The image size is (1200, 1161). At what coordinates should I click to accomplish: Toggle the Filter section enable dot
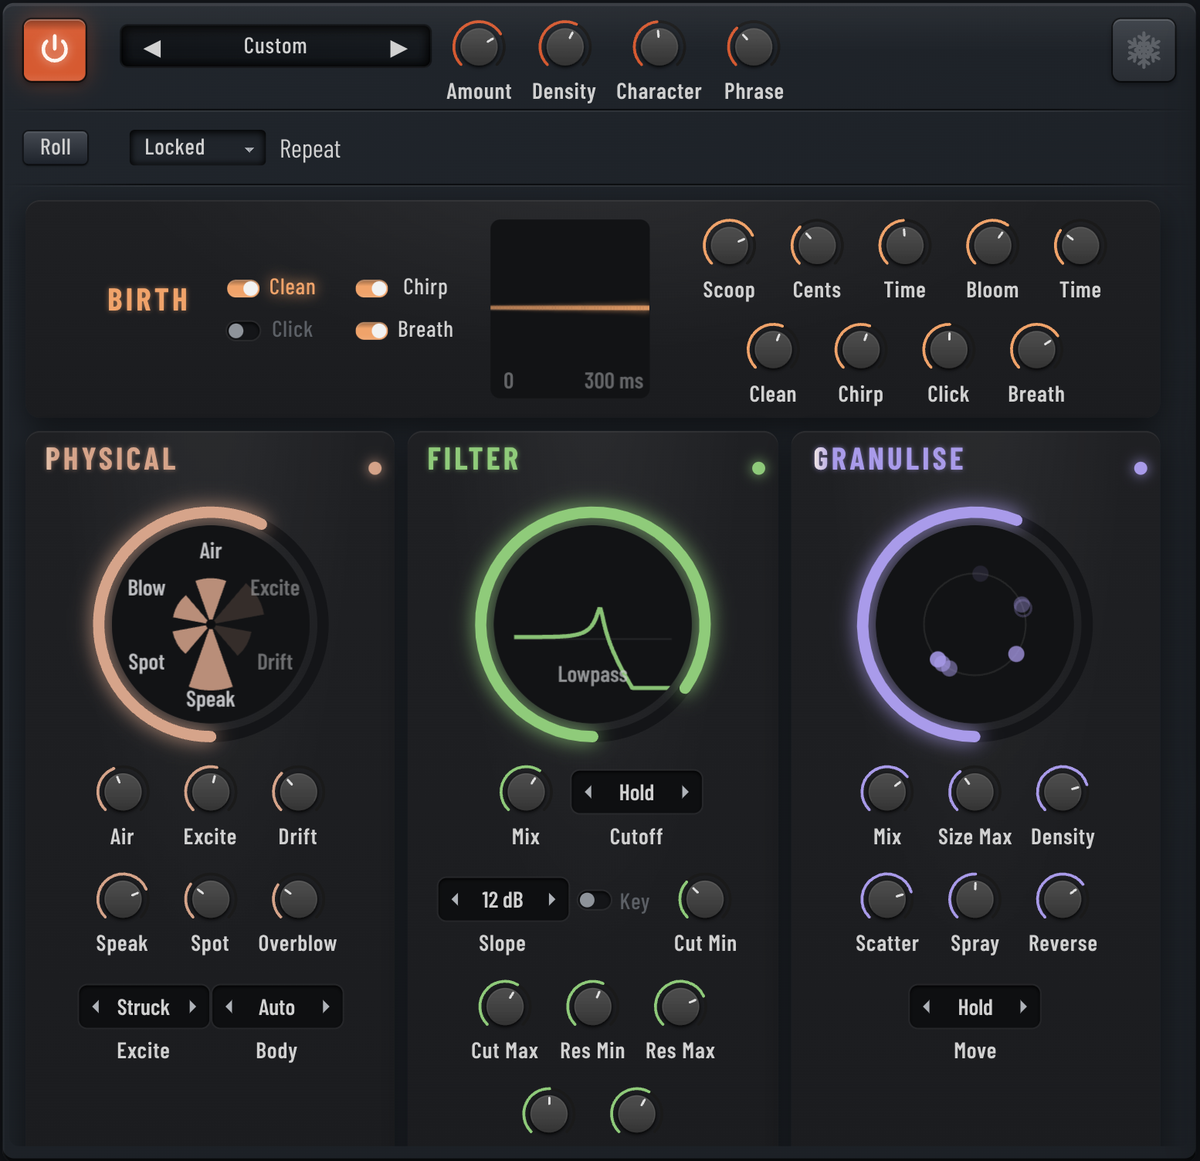tap(758, 468)
